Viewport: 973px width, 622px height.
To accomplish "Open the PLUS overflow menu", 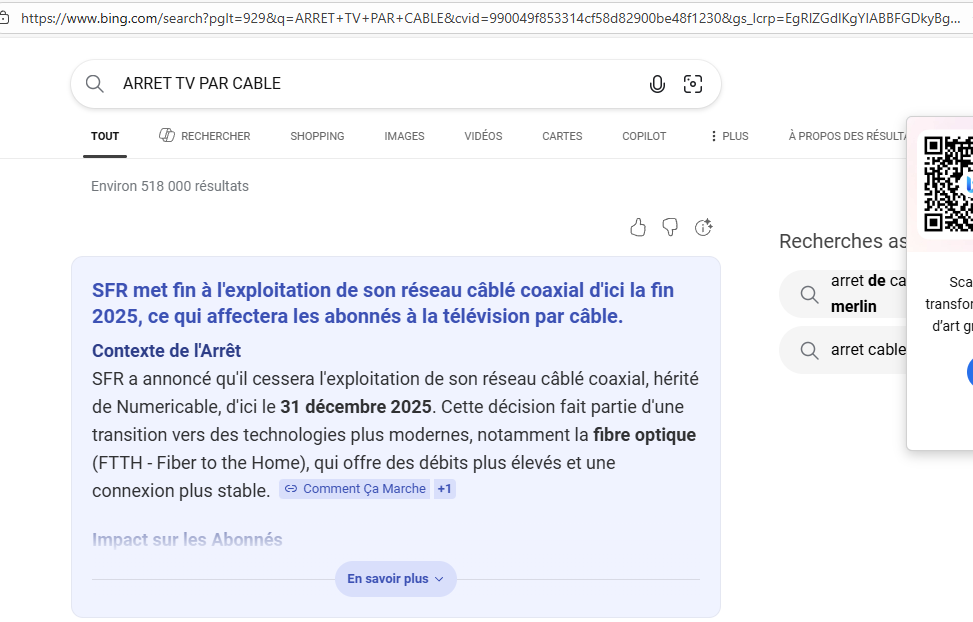I will click(x=728, y=135).
